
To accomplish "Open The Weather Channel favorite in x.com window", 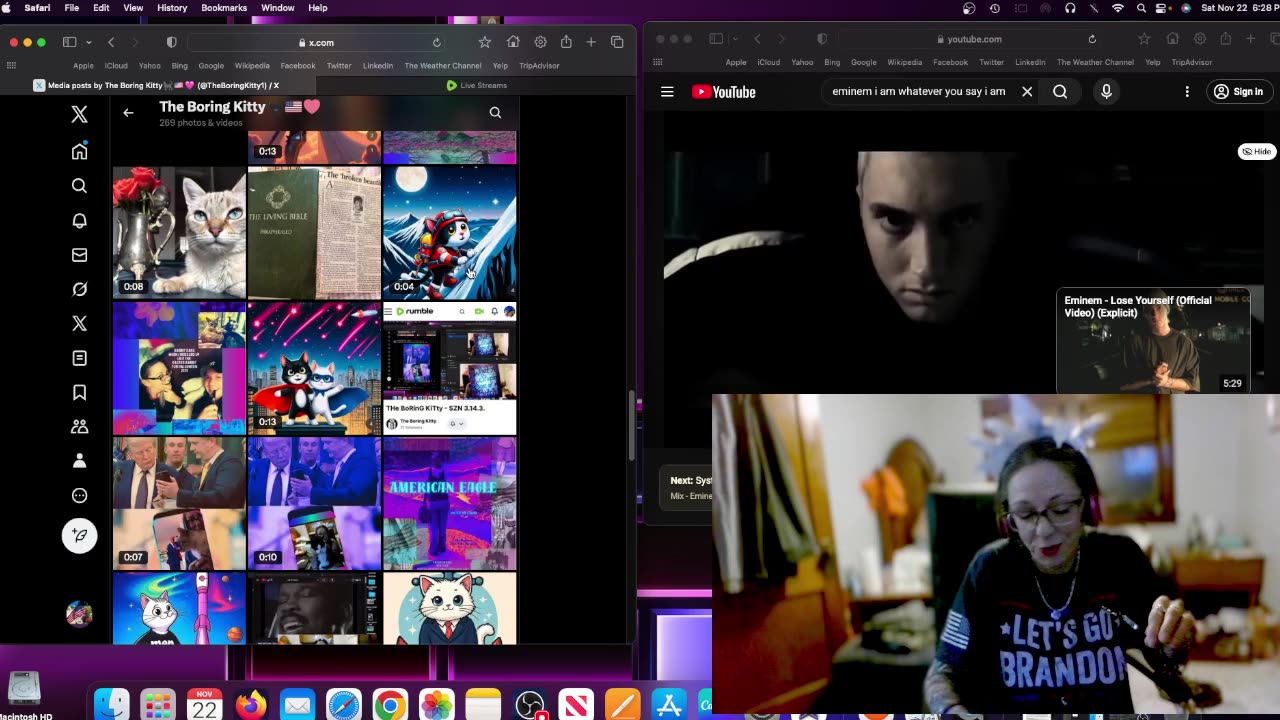I will [x=443, y=66].
